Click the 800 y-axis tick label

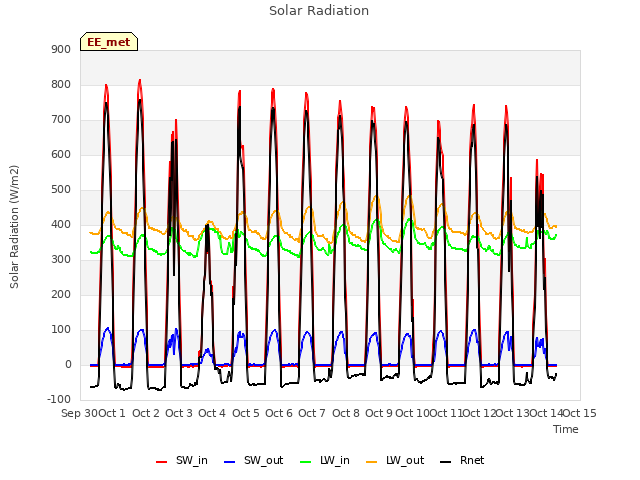pyautogui.click(x=61, y=84)
